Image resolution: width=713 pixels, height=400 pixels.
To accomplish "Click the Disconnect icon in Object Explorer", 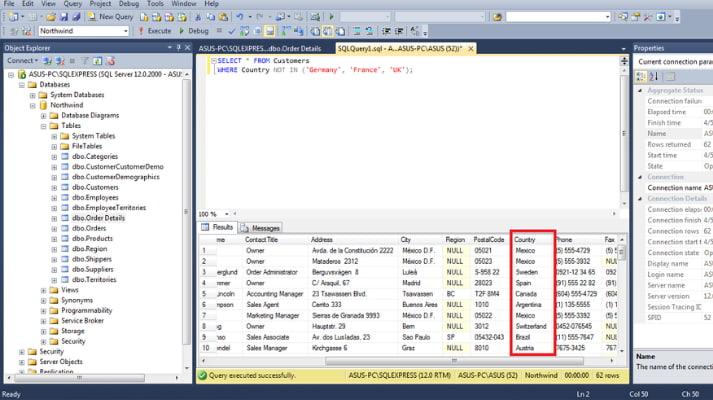I will 60,60.
